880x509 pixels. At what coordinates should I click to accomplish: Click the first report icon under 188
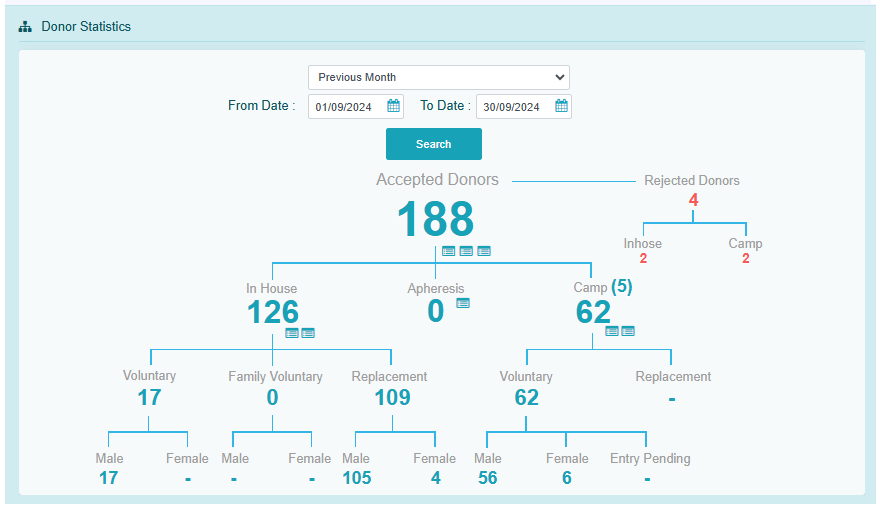tap(449, 251)
